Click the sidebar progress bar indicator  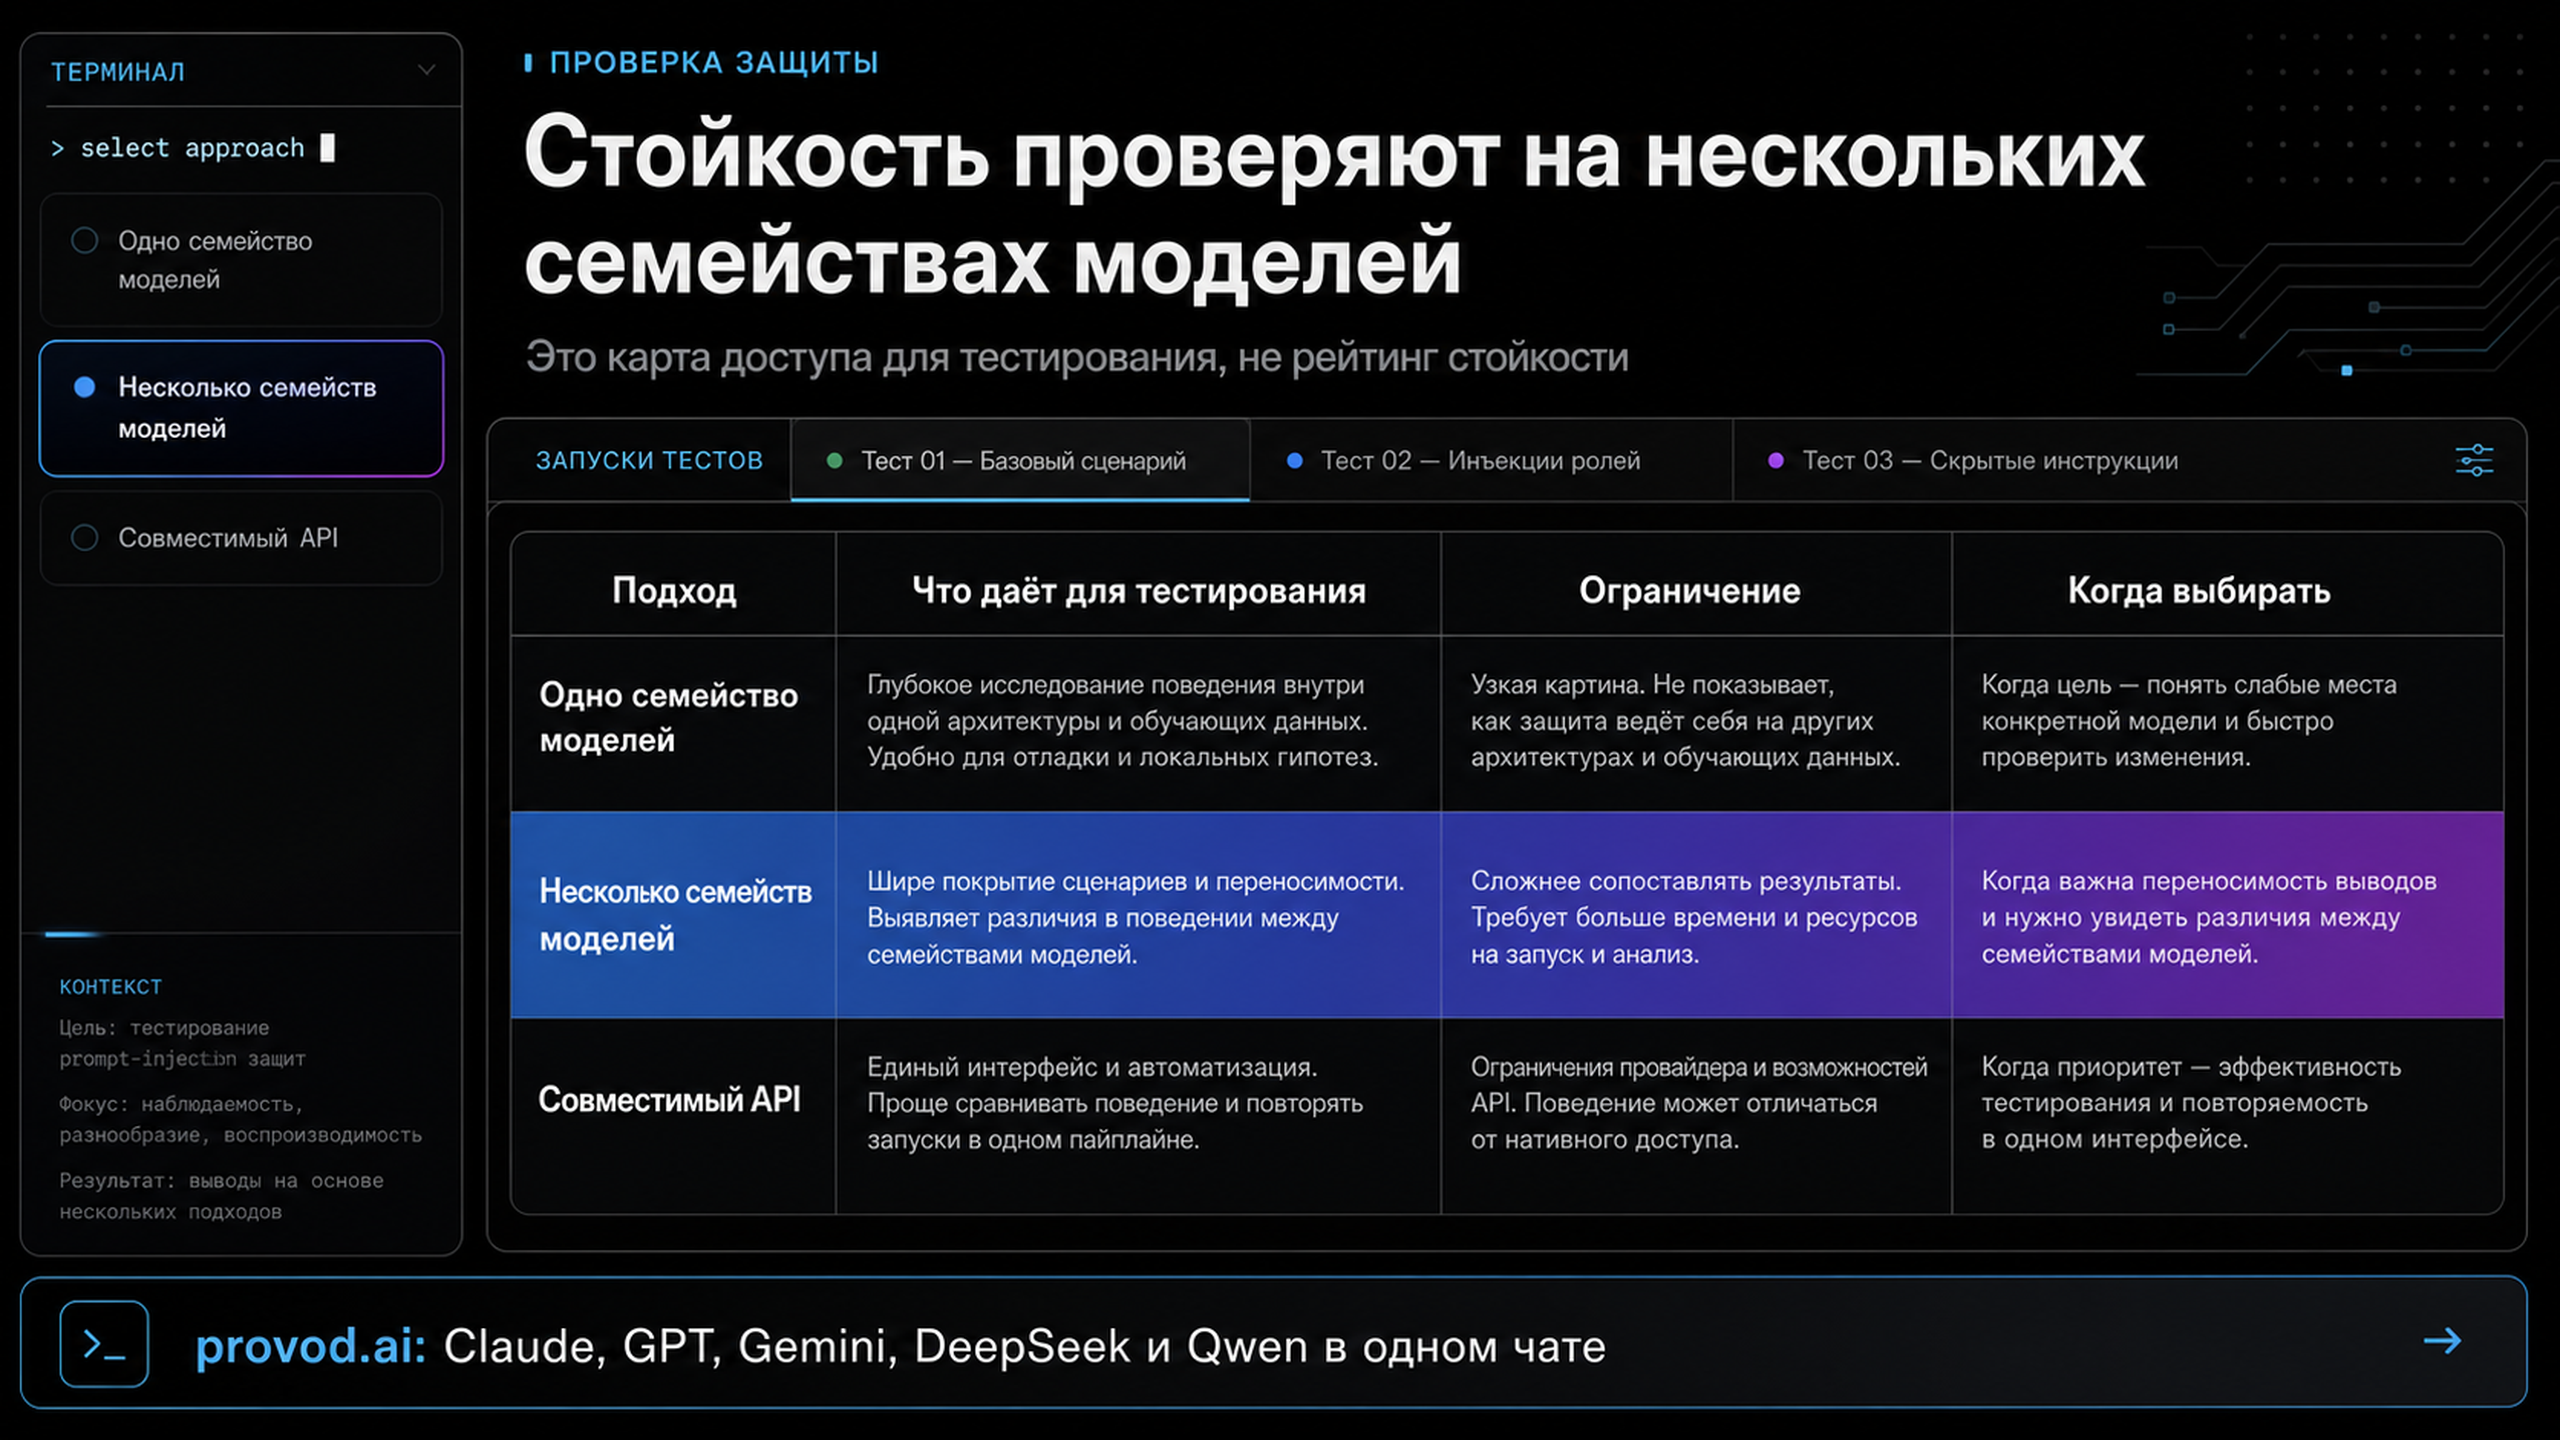(x=72, y=934)
